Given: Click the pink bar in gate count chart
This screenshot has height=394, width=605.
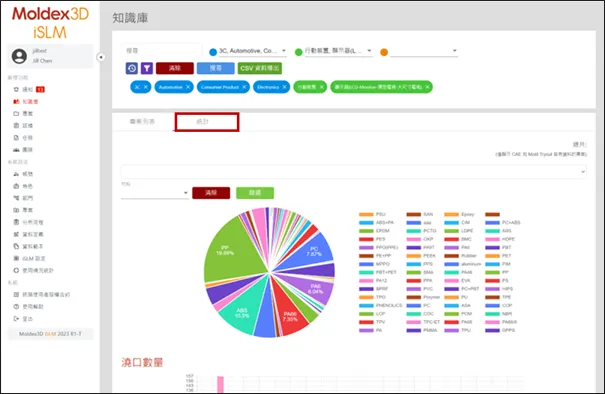Looking at the screenshot, I should click(220, 384).
